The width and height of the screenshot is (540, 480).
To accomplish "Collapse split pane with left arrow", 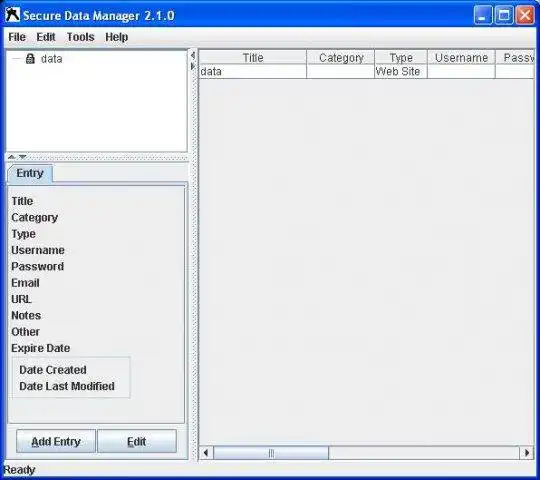I will (x=193, y=55).
